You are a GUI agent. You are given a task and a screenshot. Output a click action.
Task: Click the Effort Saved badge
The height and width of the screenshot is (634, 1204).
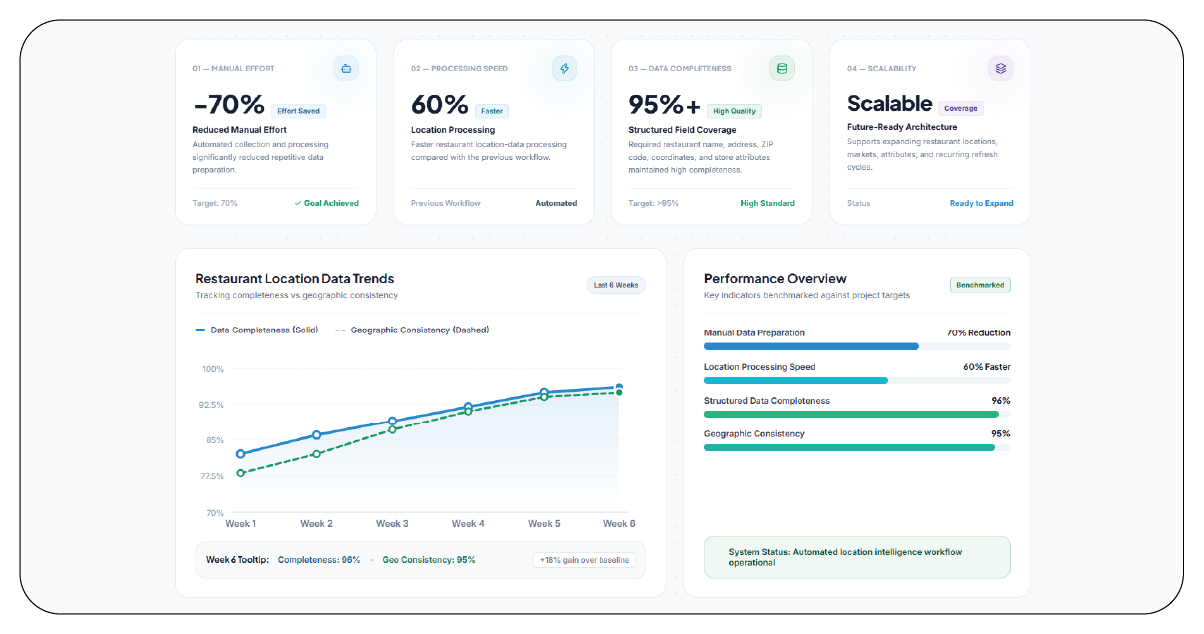pyautogui.click(x=298, y=111)
